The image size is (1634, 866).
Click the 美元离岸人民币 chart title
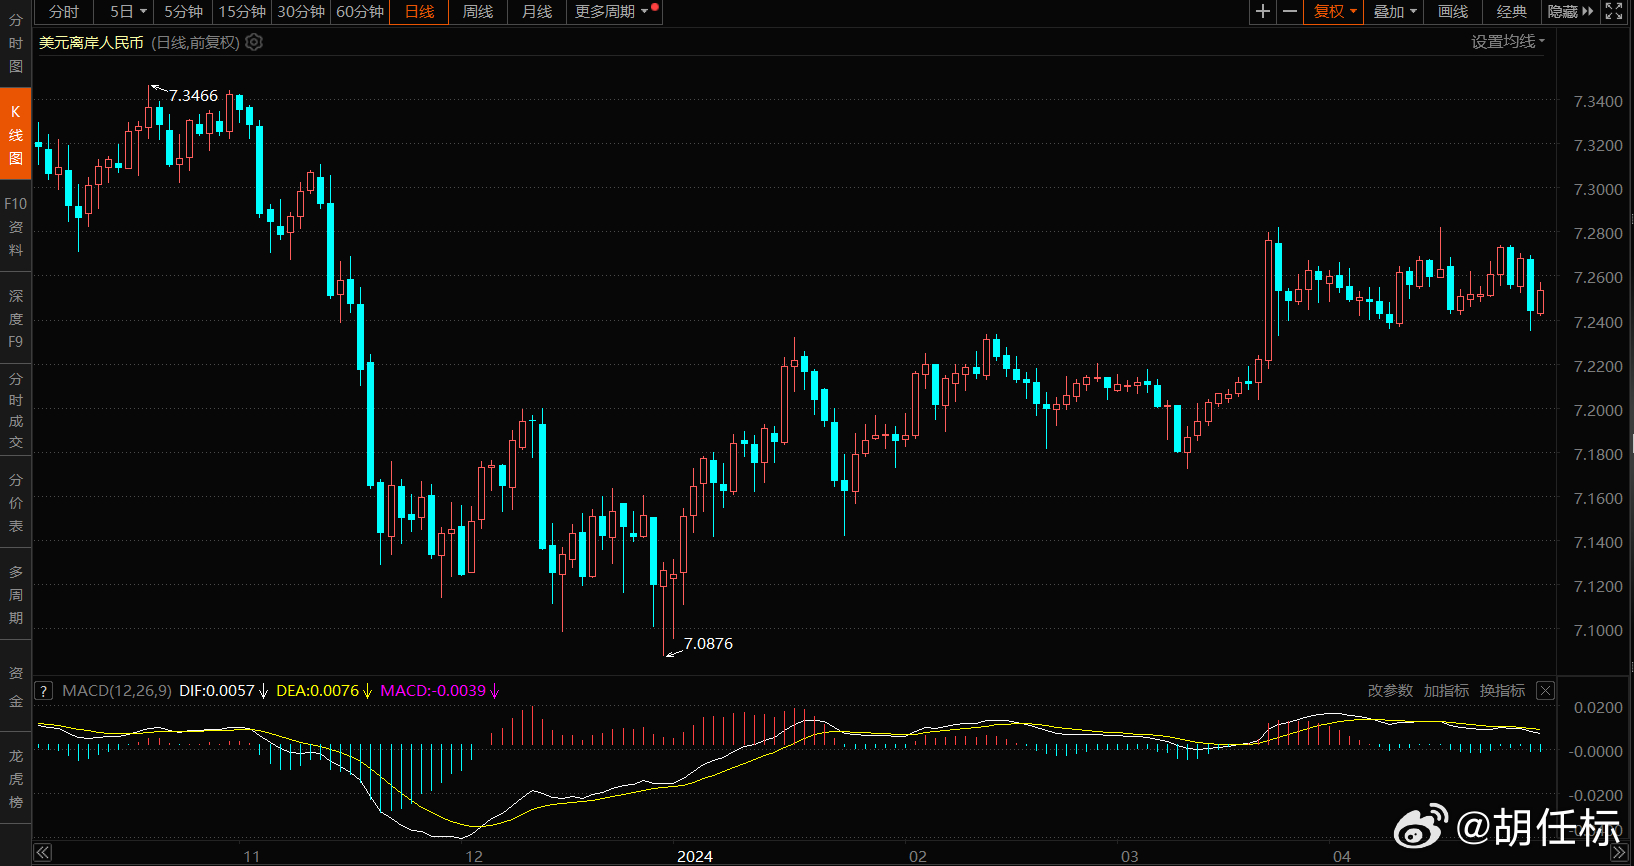(x=91, y=42)
